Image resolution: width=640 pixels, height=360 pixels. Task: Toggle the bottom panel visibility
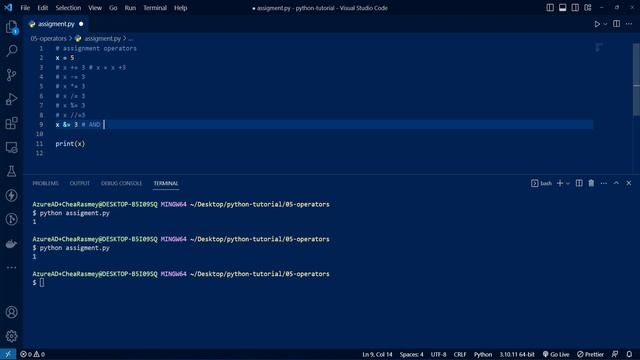[x=562, y=8]
